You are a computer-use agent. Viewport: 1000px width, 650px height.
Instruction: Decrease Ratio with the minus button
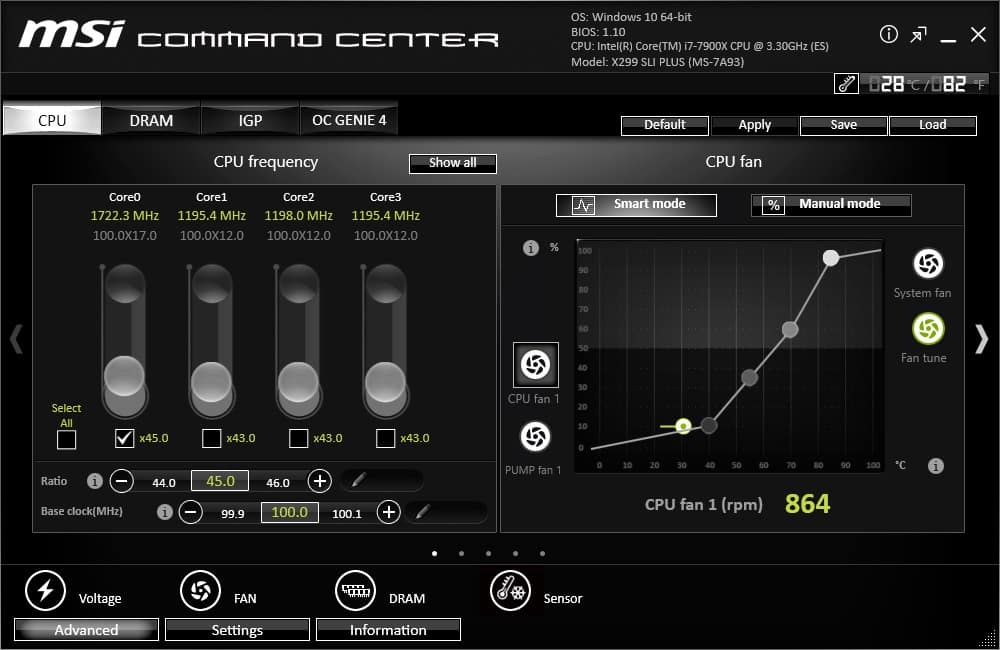click(x=122, y=480)
